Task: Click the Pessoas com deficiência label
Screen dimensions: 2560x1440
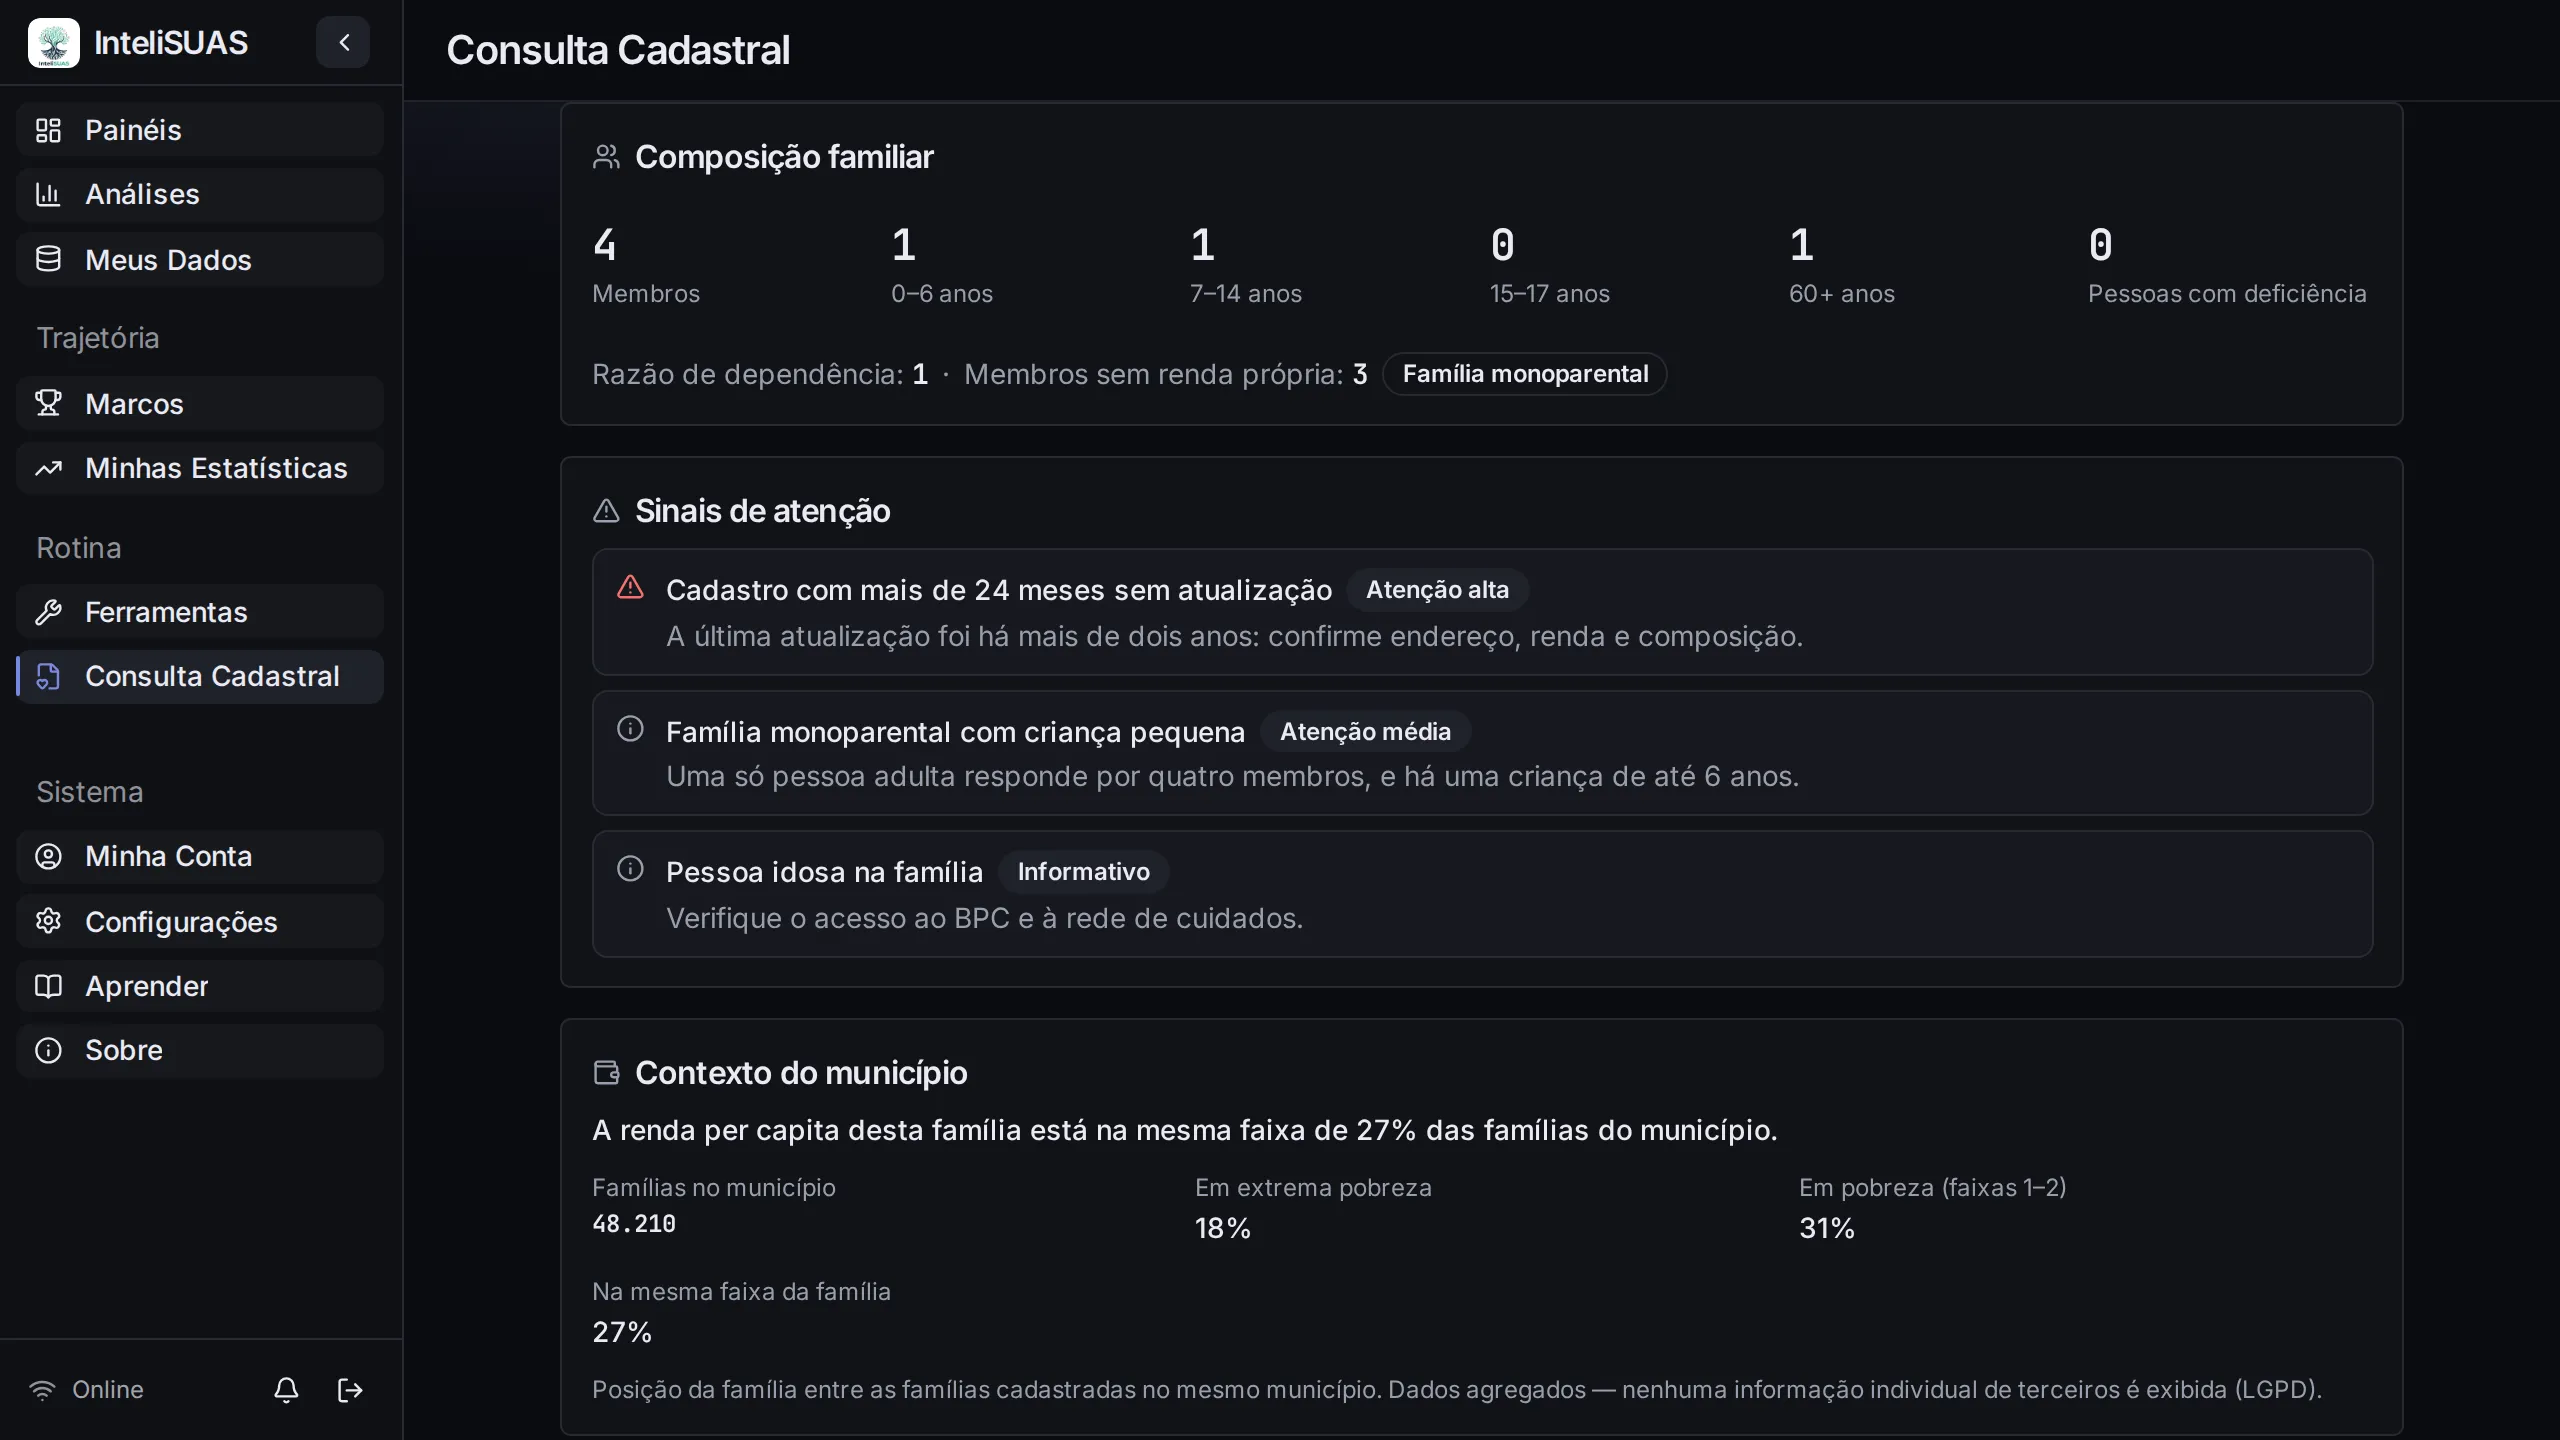Action: coord(2227,294)
